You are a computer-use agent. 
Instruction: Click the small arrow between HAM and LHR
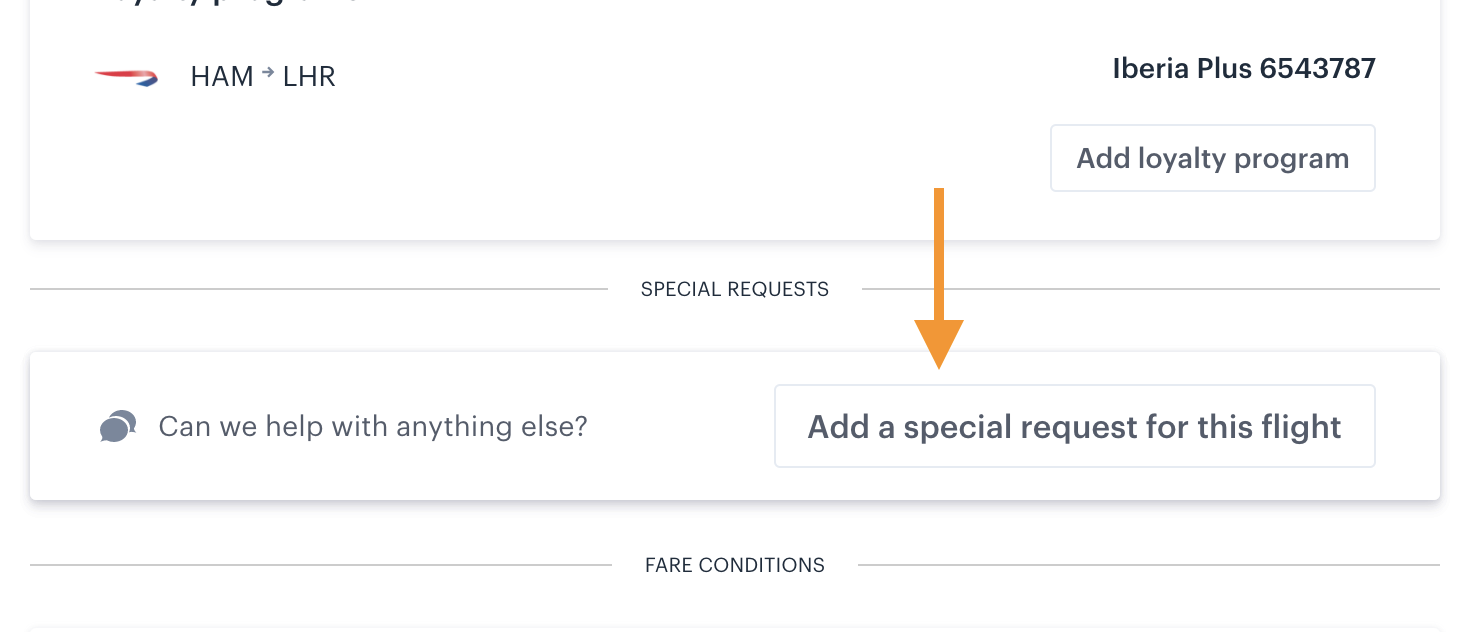pos(268,73)
